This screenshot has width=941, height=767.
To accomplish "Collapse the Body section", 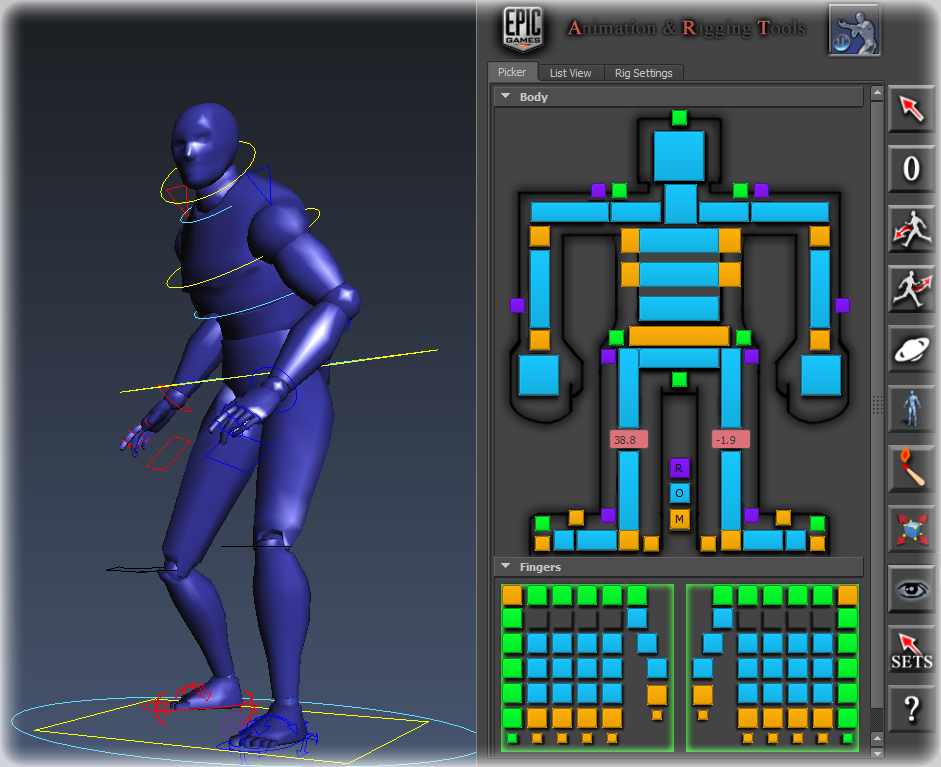I will (505, 96).
